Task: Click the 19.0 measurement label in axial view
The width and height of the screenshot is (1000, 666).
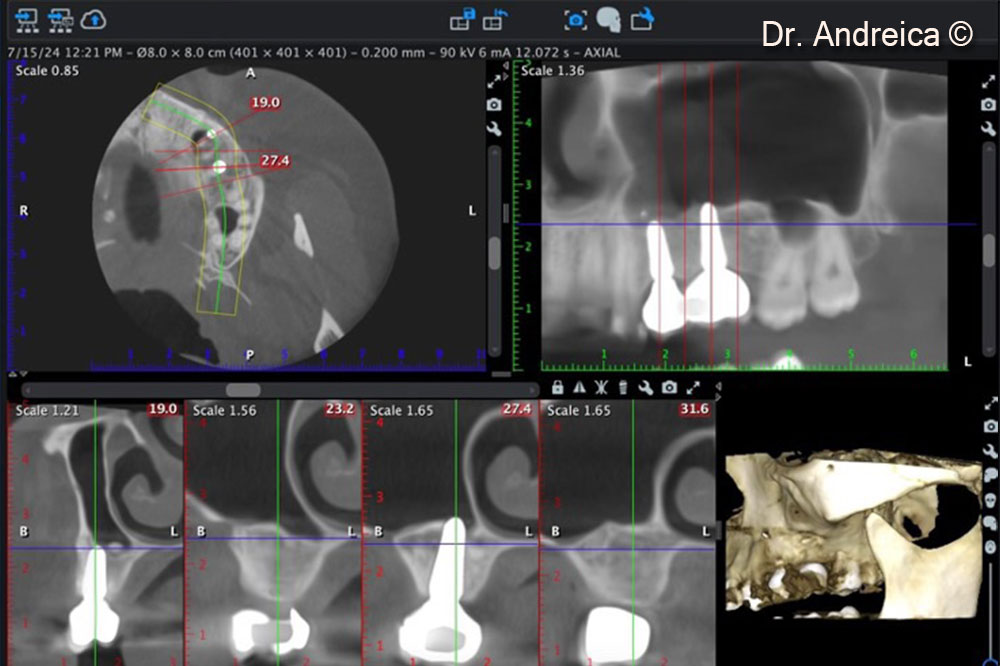Action: click(x=266, y=103)
